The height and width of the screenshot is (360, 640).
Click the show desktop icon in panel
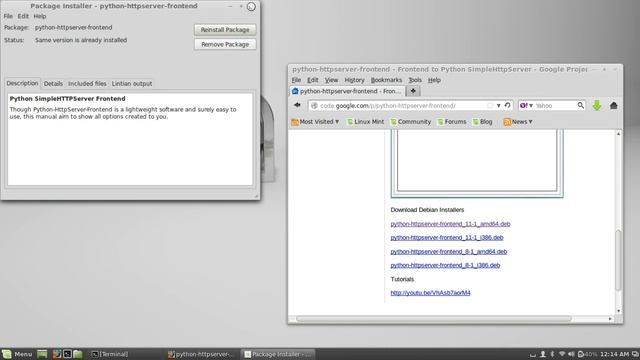coord(42,354)
